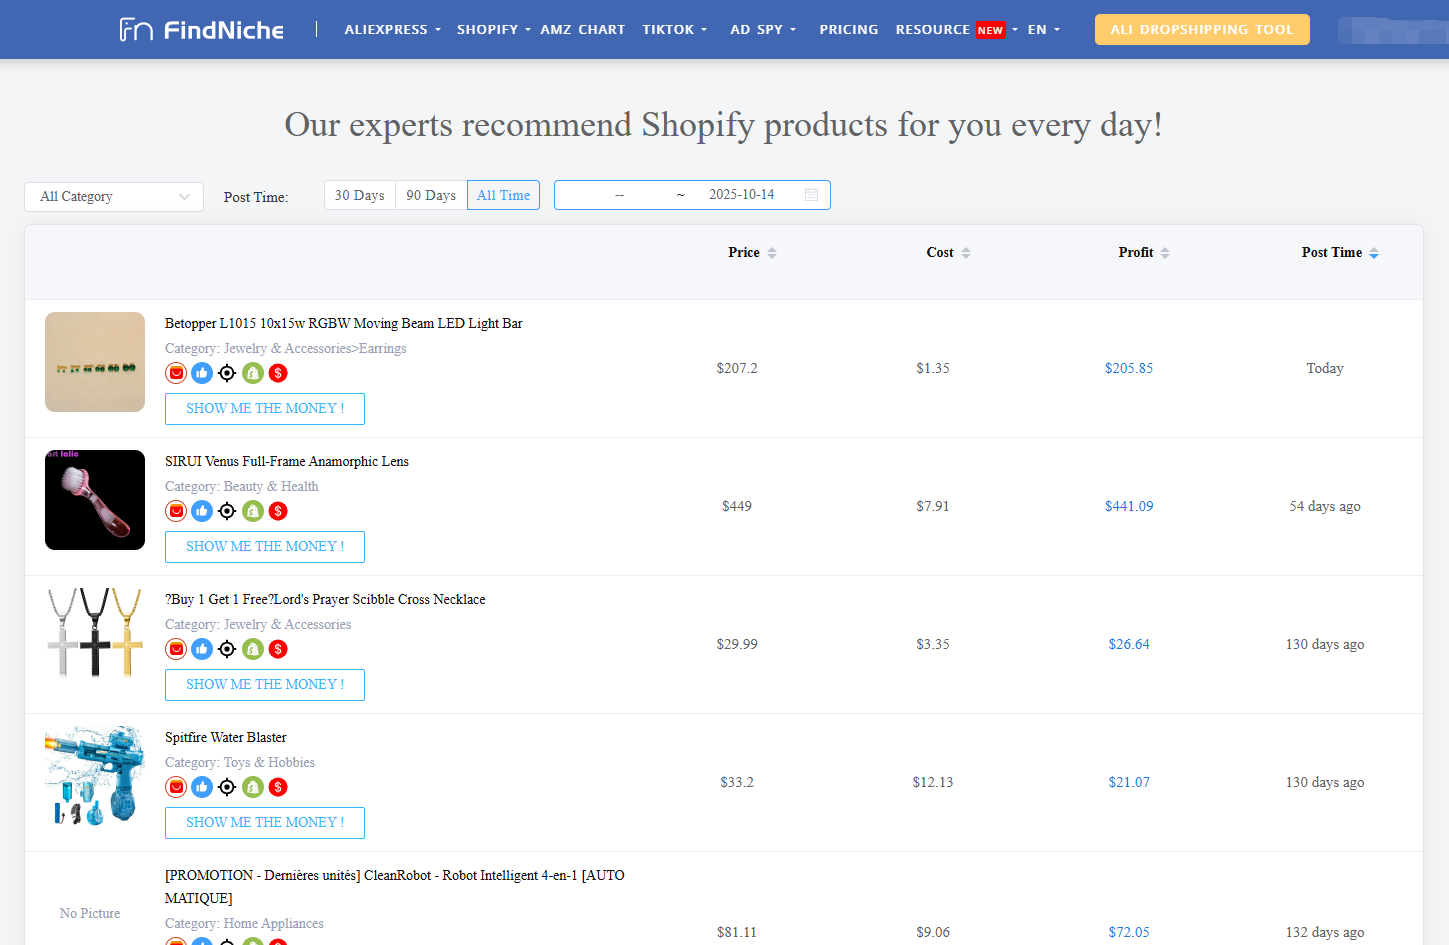1449x945 pixels.
Task: Click the AliExpress icon for Betopper LED Light Bar
Action: click(176, 373)
